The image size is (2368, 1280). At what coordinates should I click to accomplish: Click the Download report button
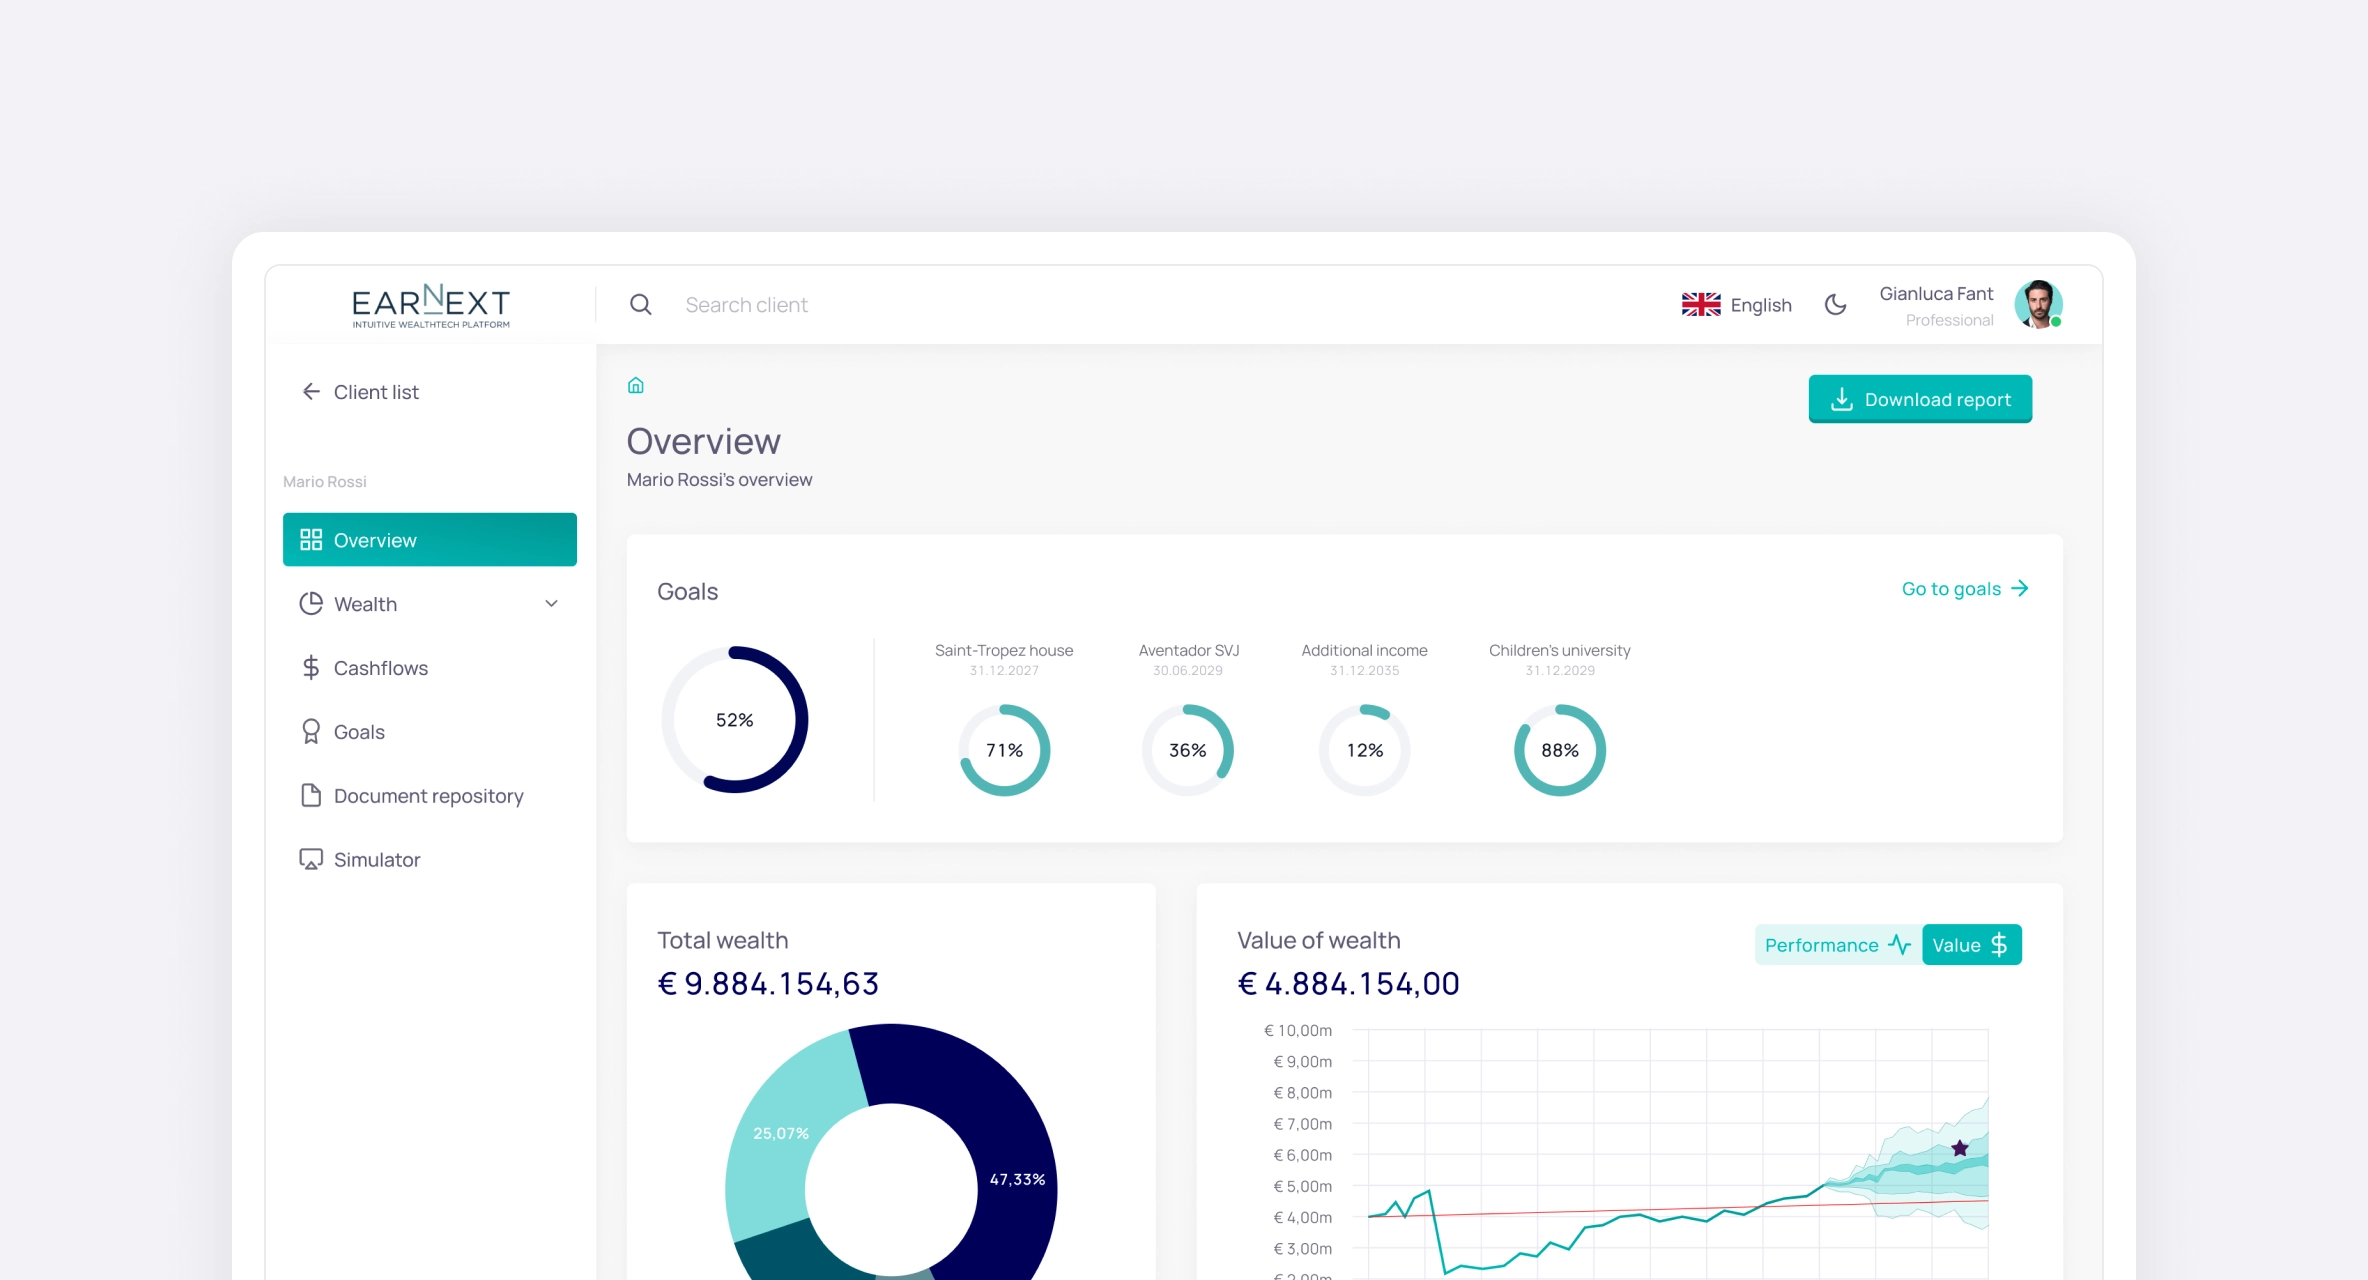(x=1919, y=399)
